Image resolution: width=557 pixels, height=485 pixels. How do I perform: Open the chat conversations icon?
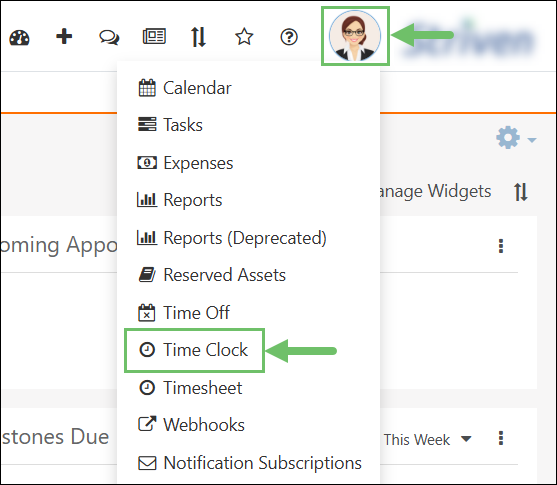(x=109, y=37)
